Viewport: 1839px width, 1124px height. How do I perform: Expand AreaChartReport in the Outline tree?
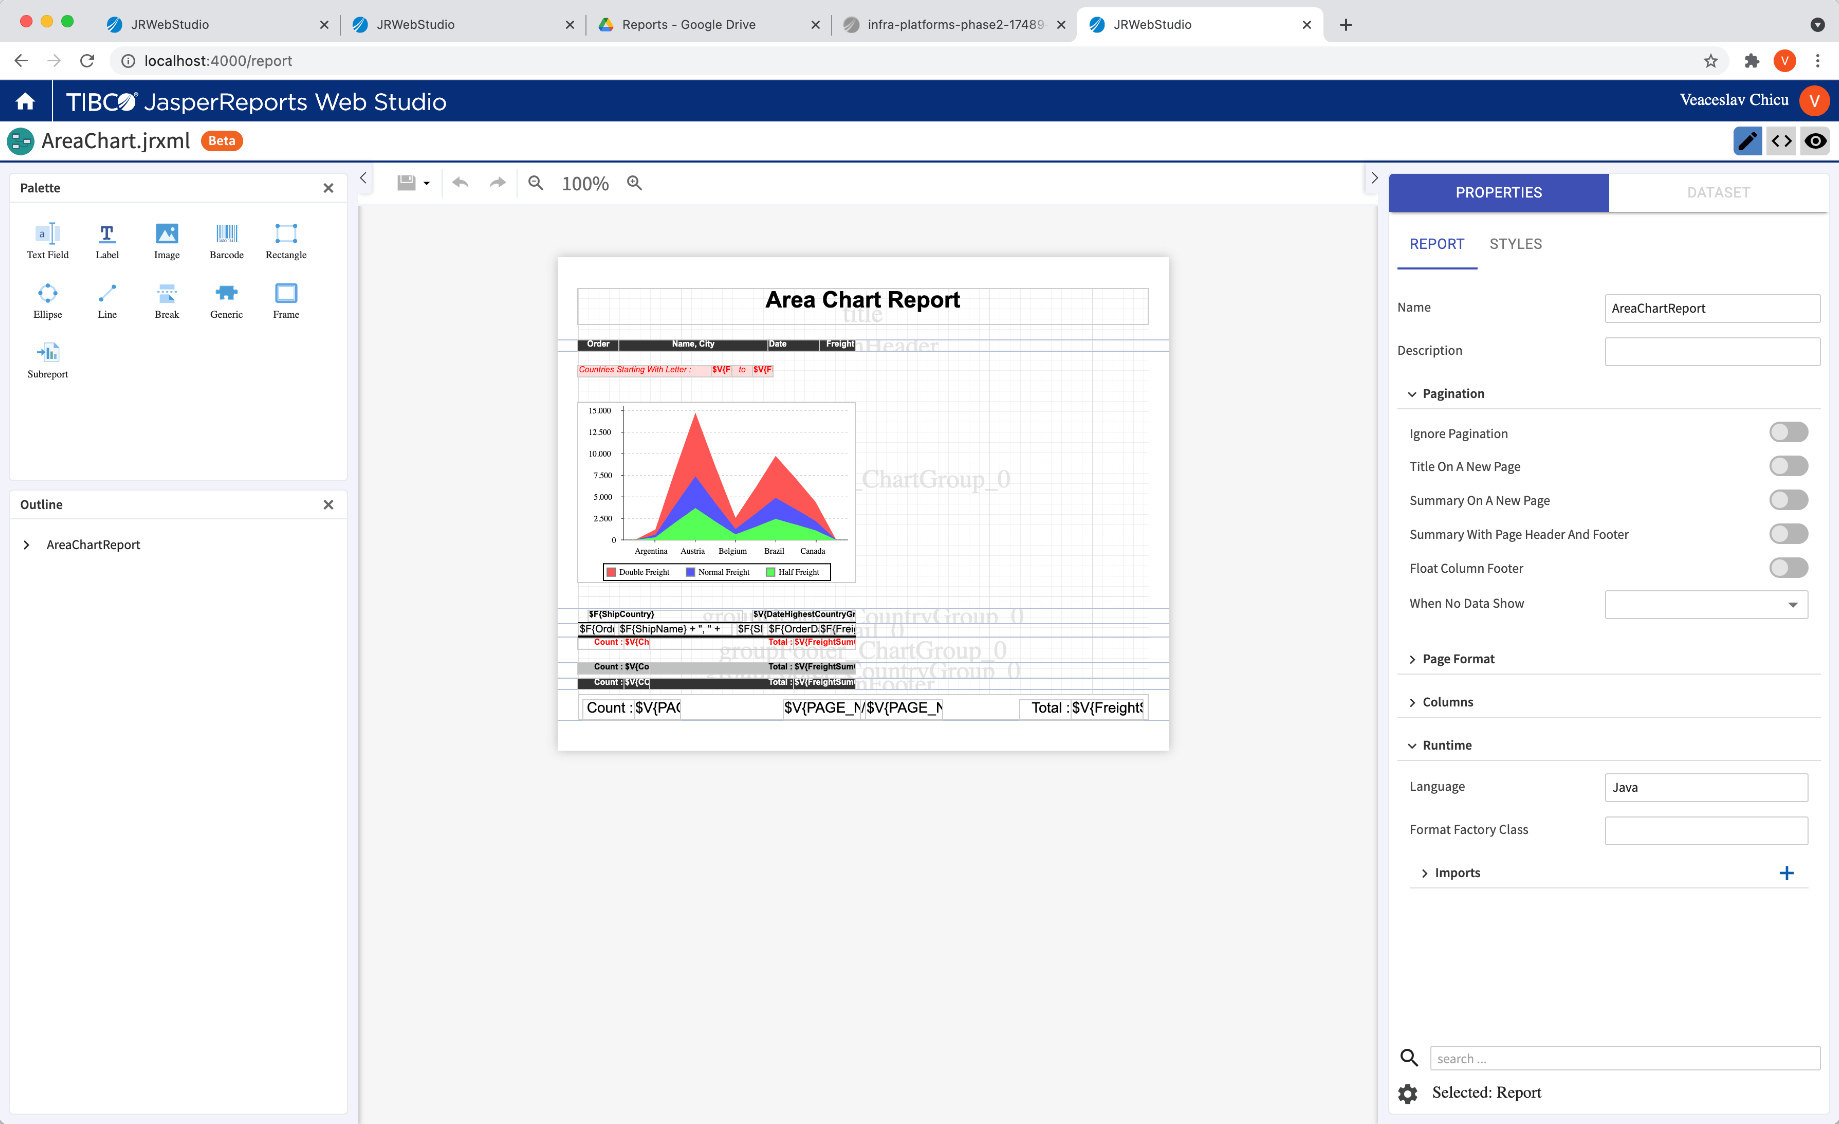[x=26, y=545]
